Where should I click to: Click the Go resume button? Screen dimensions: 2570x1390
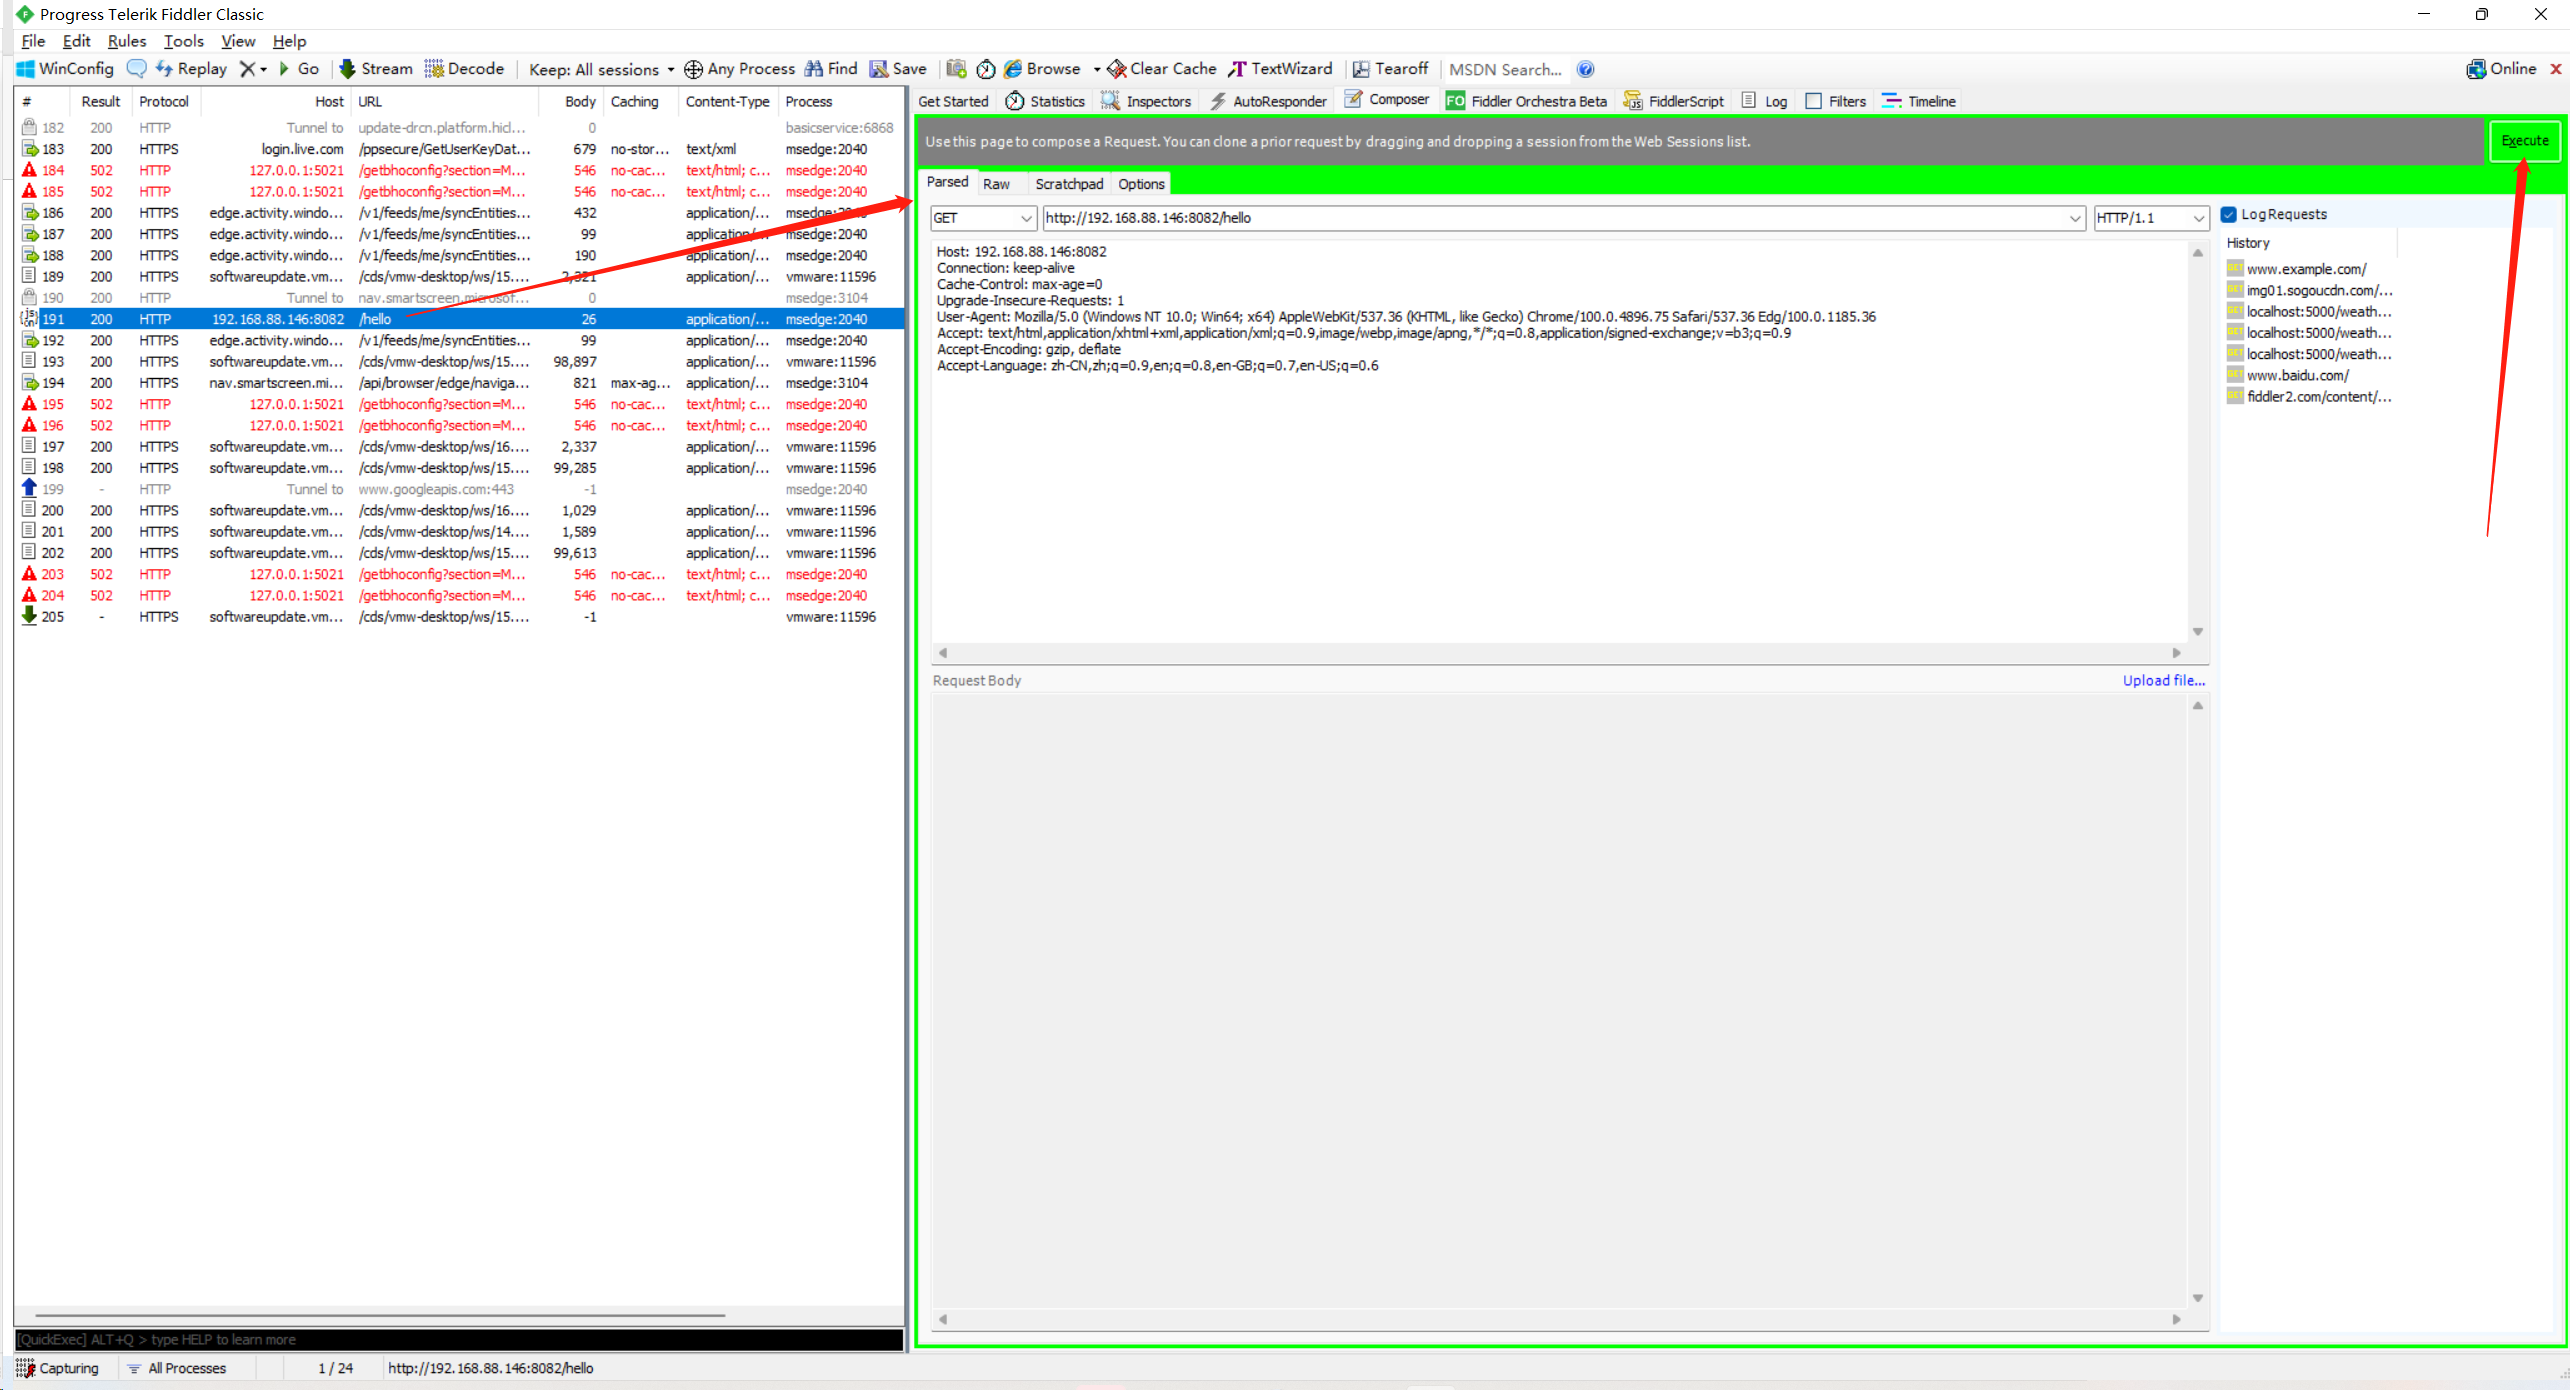tap(298, 69)
